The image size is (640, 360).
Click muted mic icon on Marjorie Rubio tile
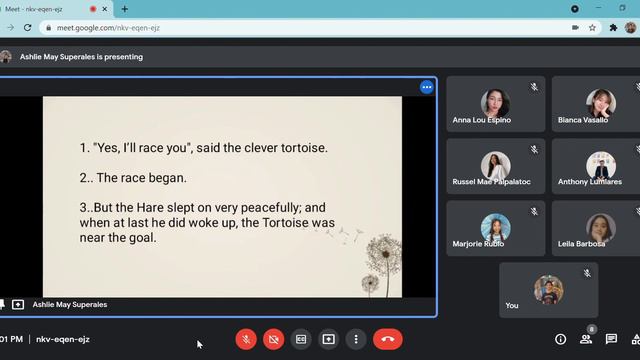tap(534, 211)
